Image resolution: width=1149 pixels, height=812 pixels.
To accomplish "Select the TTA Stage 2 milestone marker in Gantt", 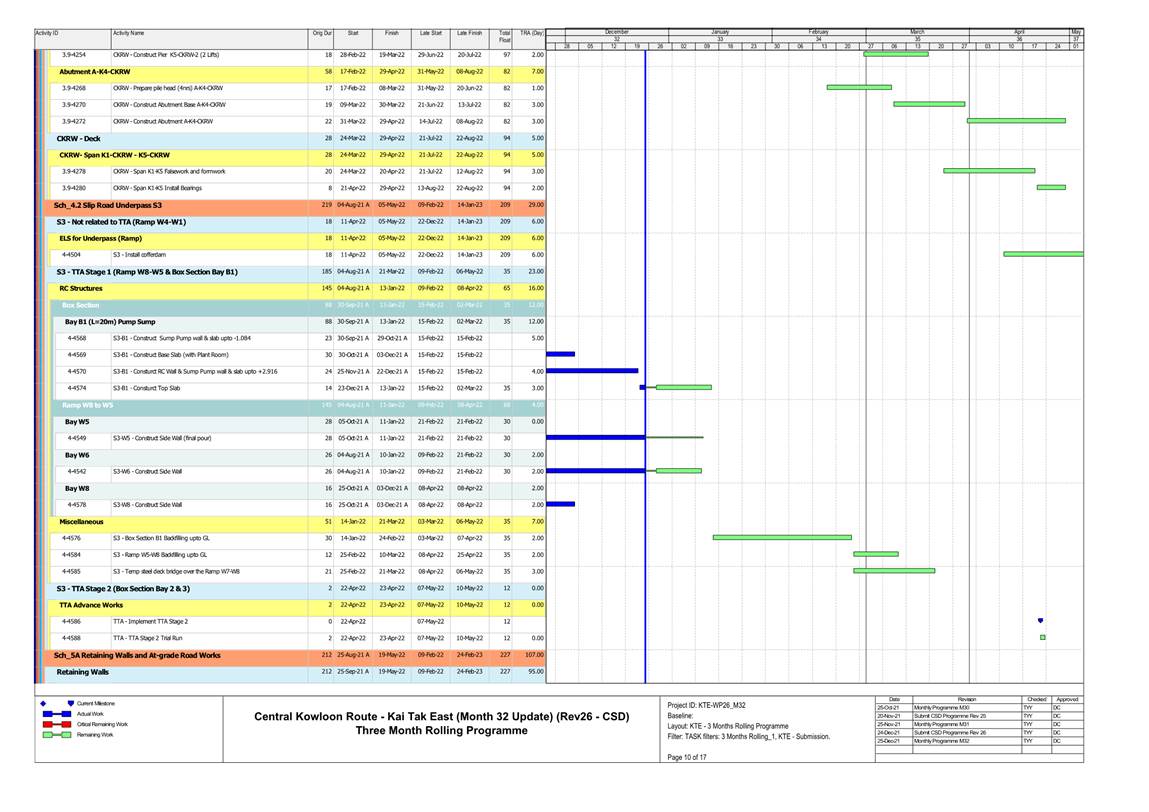I will point(1041,621).
